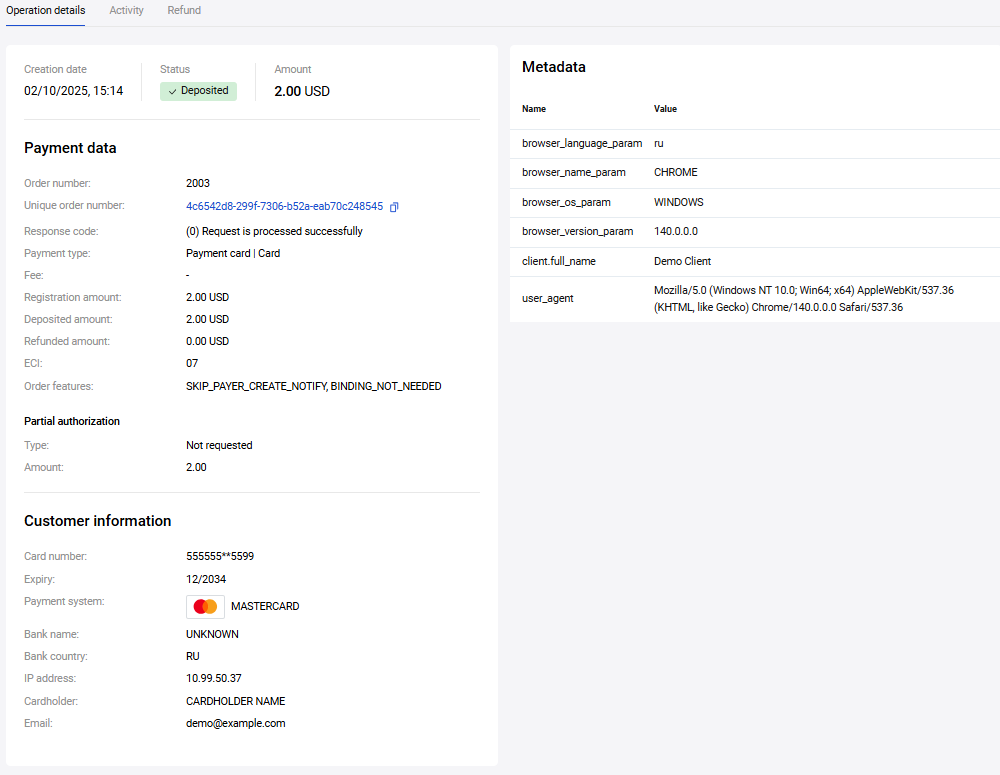Select the Operation details tab
Screen dimensions: 1000x775
pyautogui.click(x=45, y=10)
